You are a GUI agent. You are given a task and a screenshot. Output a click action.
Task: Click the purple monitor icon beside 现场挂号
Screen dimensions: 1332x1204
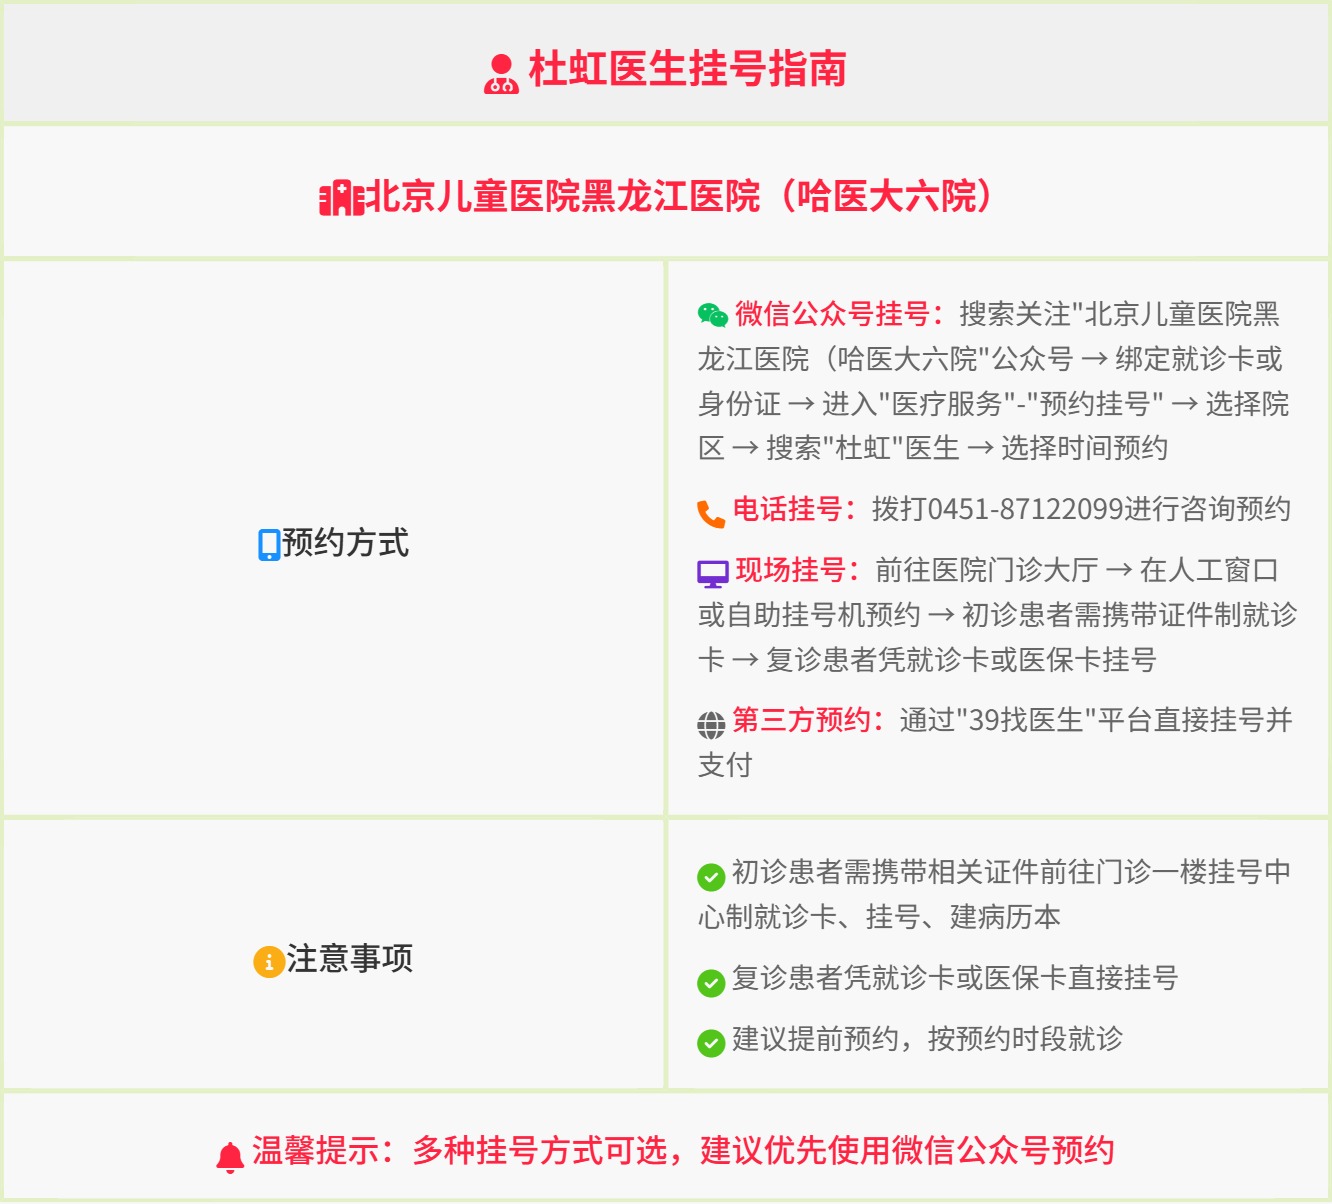tap(713, 574)
